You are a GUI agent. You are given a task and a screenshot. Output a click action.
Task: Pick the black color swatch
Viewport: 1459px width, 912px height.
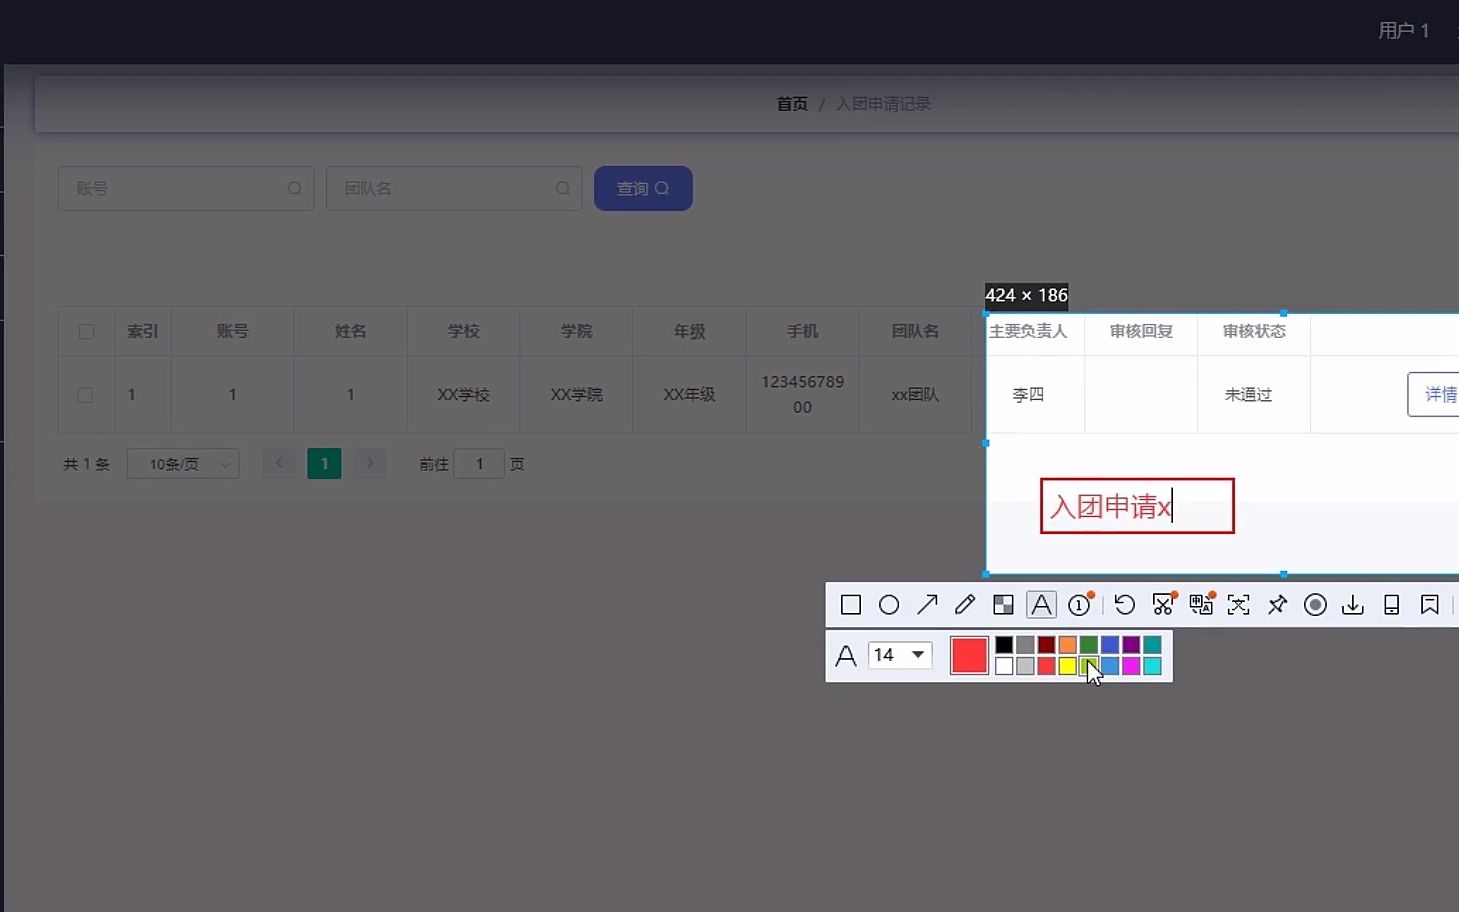click(1004, 645)
